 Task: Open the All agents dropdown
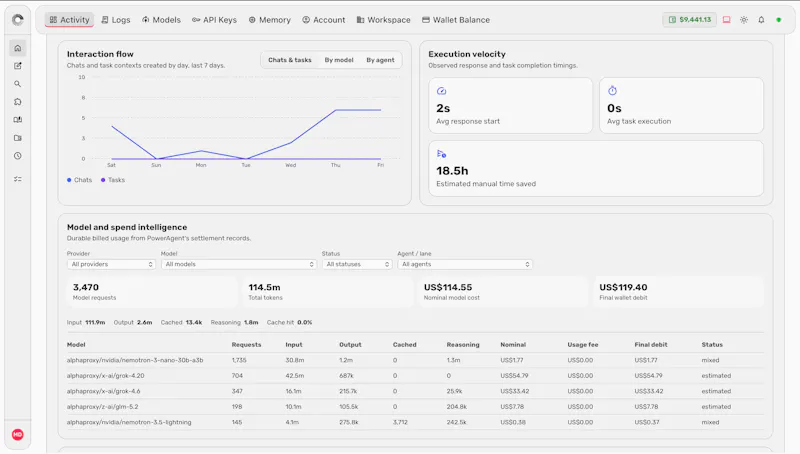(x=465, y=264)
